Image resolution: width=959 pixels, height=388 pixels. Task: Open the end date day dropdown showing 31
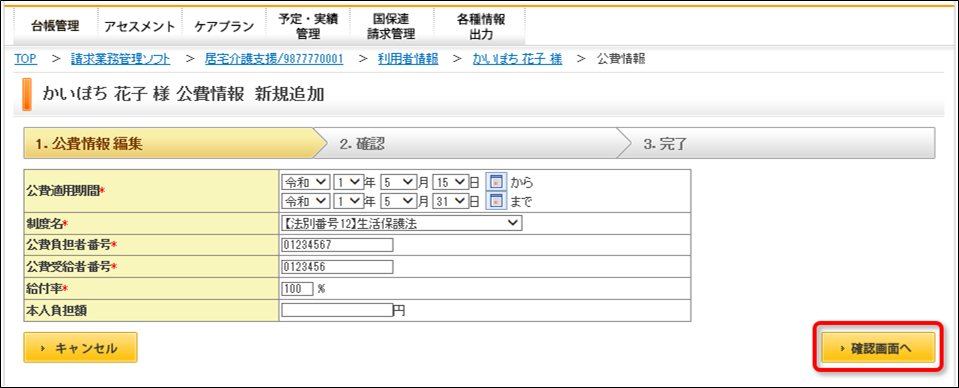(450, 200)
